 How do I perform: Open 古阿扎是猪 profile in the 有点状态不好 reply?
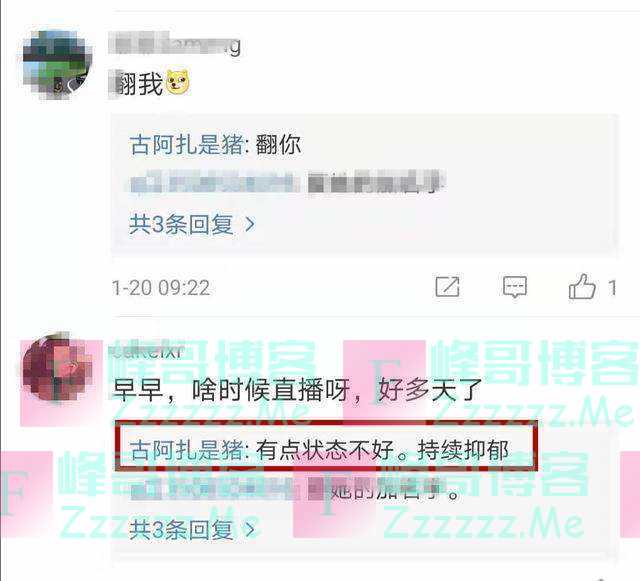[187, 450]
